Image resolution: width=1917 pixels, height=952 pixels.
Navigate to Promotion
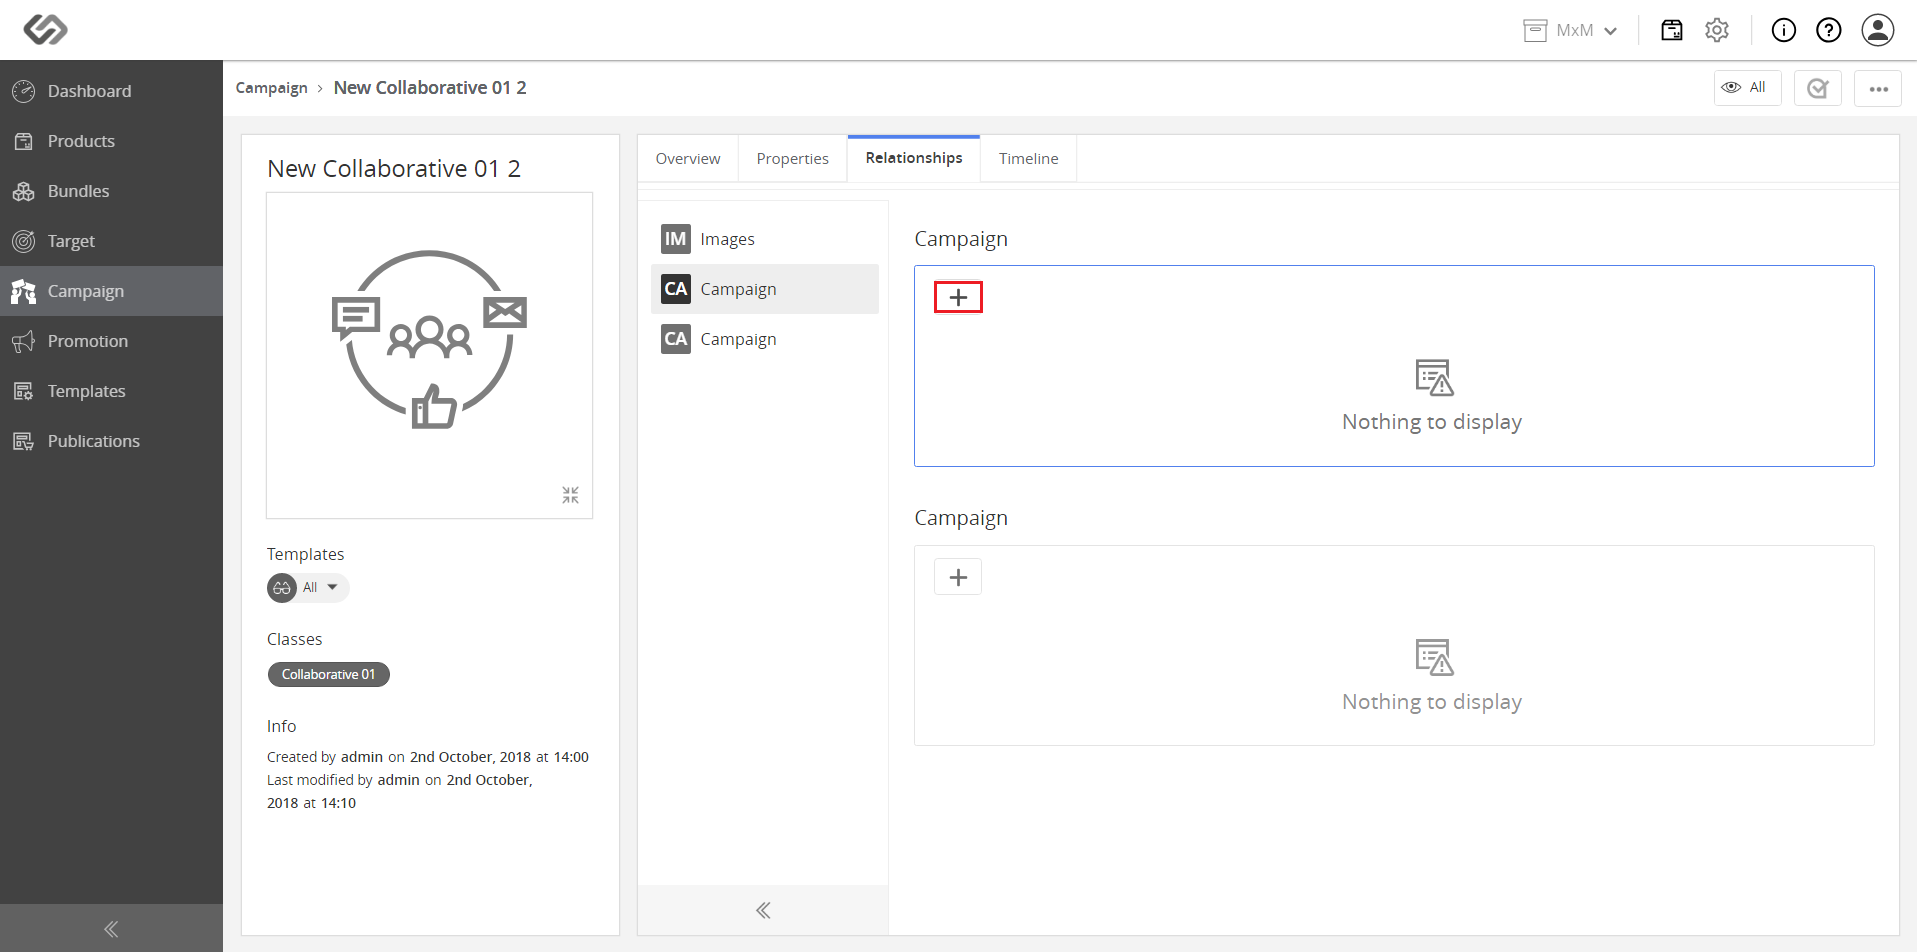pos(111,341)
